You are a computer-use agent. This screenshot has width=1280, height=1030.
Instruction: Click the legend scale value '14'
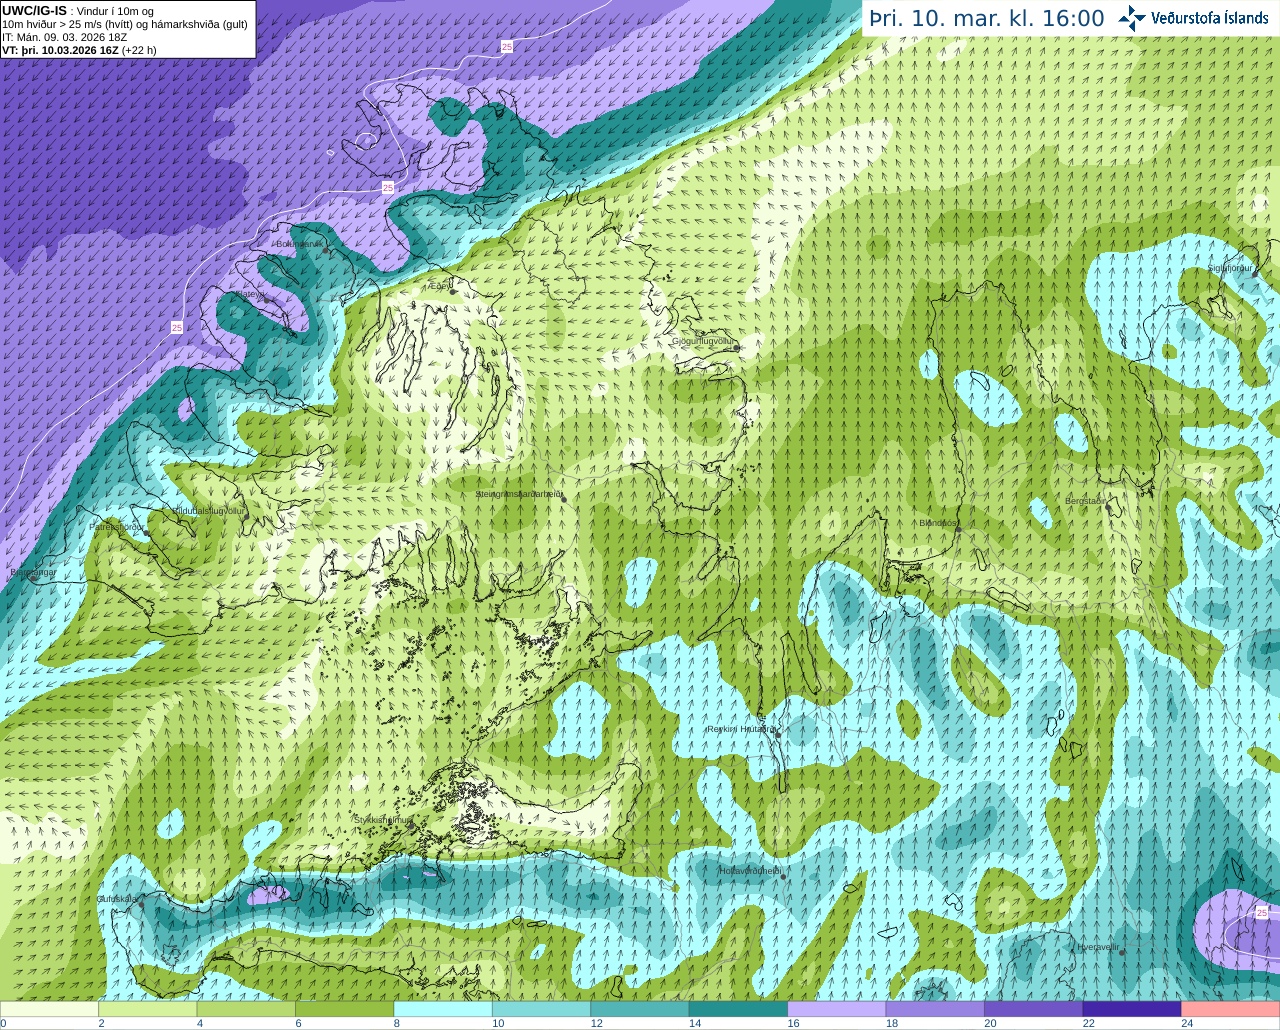[695, 1023]
